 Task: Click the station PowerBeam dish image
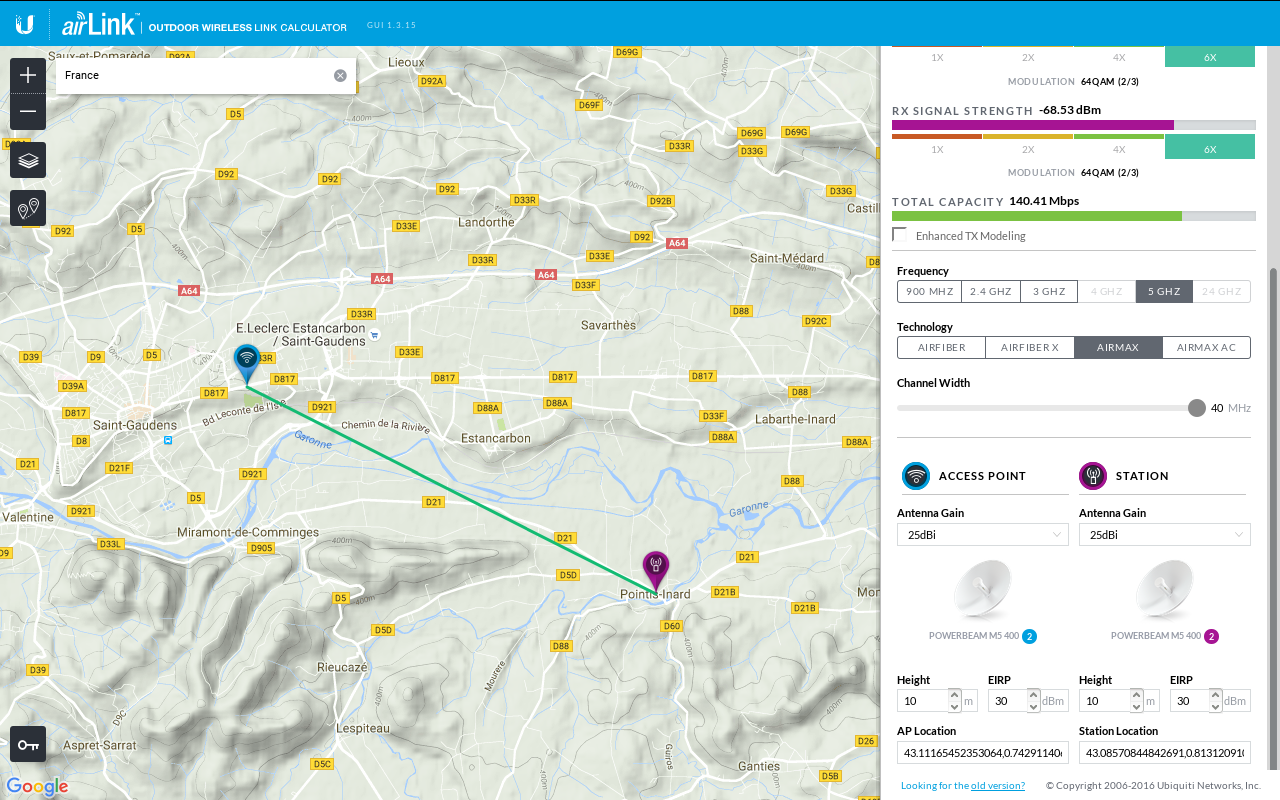1165,590
